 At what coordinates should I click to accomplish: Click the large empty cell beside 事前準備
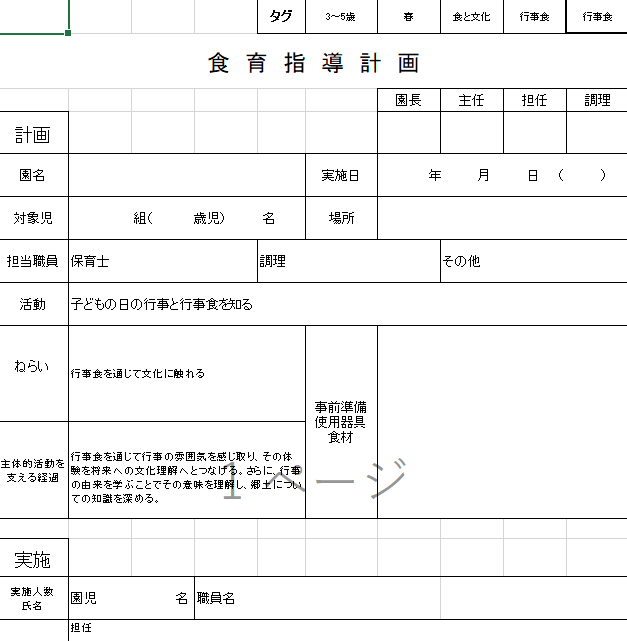[x=502, y=422]
